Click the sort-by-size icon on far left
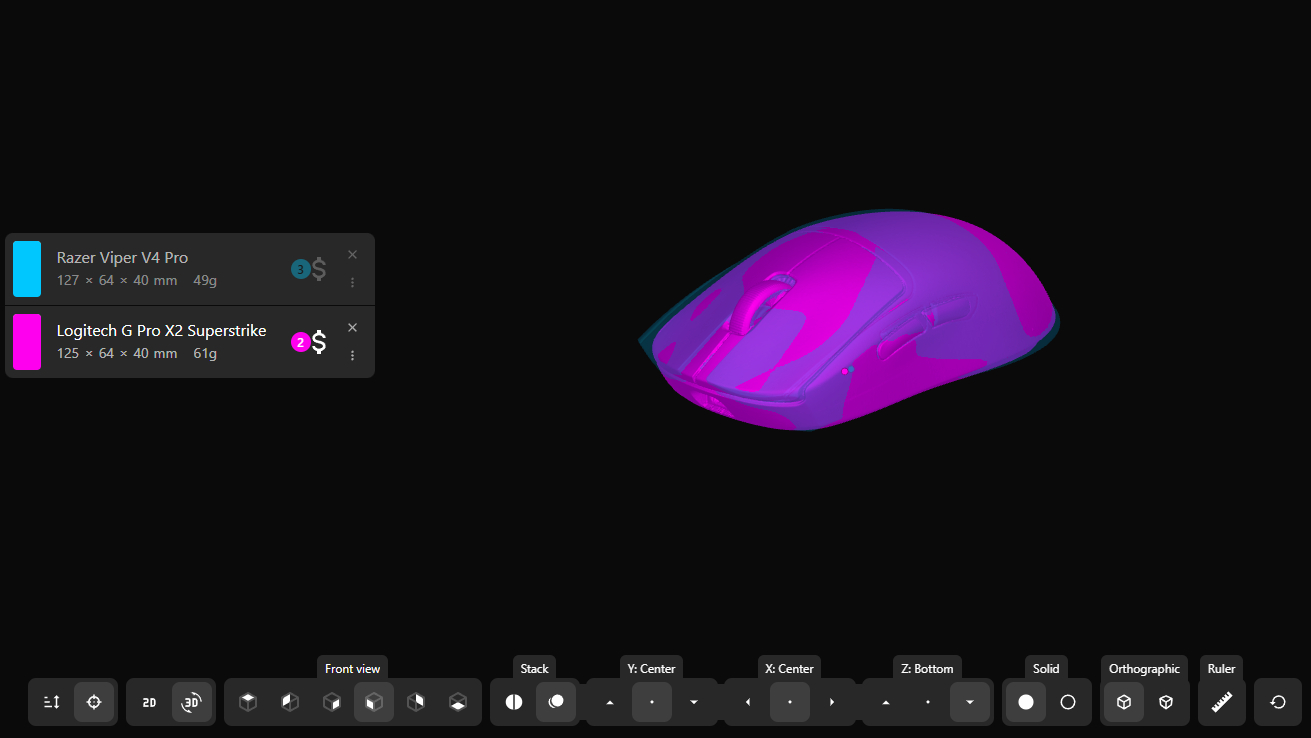 [51, 702]
